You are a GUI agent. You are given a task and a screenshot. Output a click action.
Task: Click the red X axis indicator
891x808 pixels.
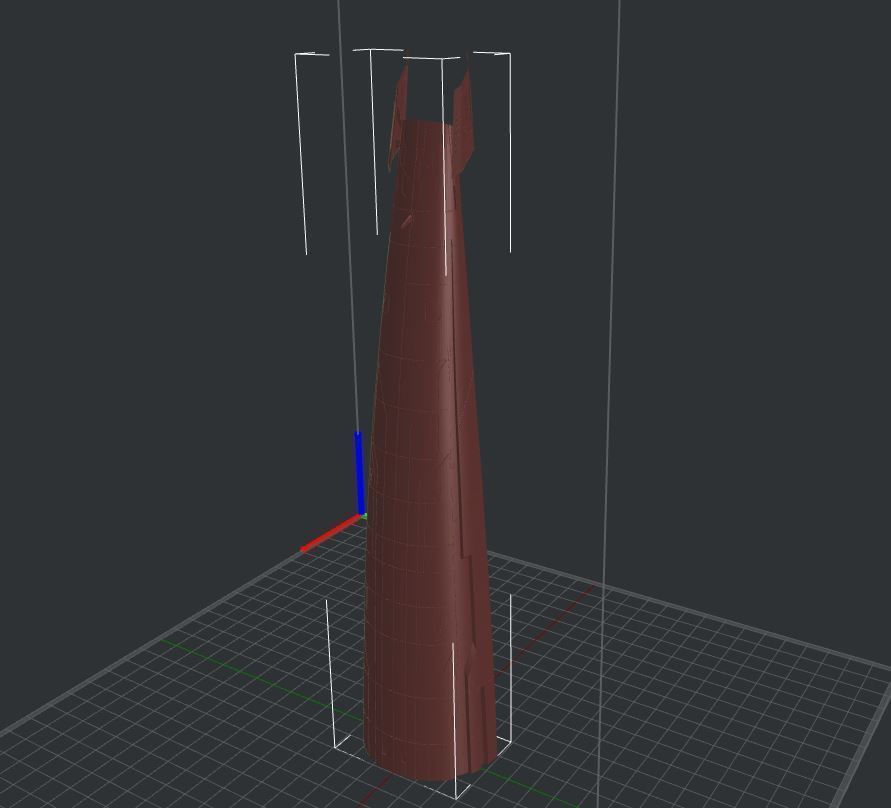pyautogui.click(x=331, y=533)
